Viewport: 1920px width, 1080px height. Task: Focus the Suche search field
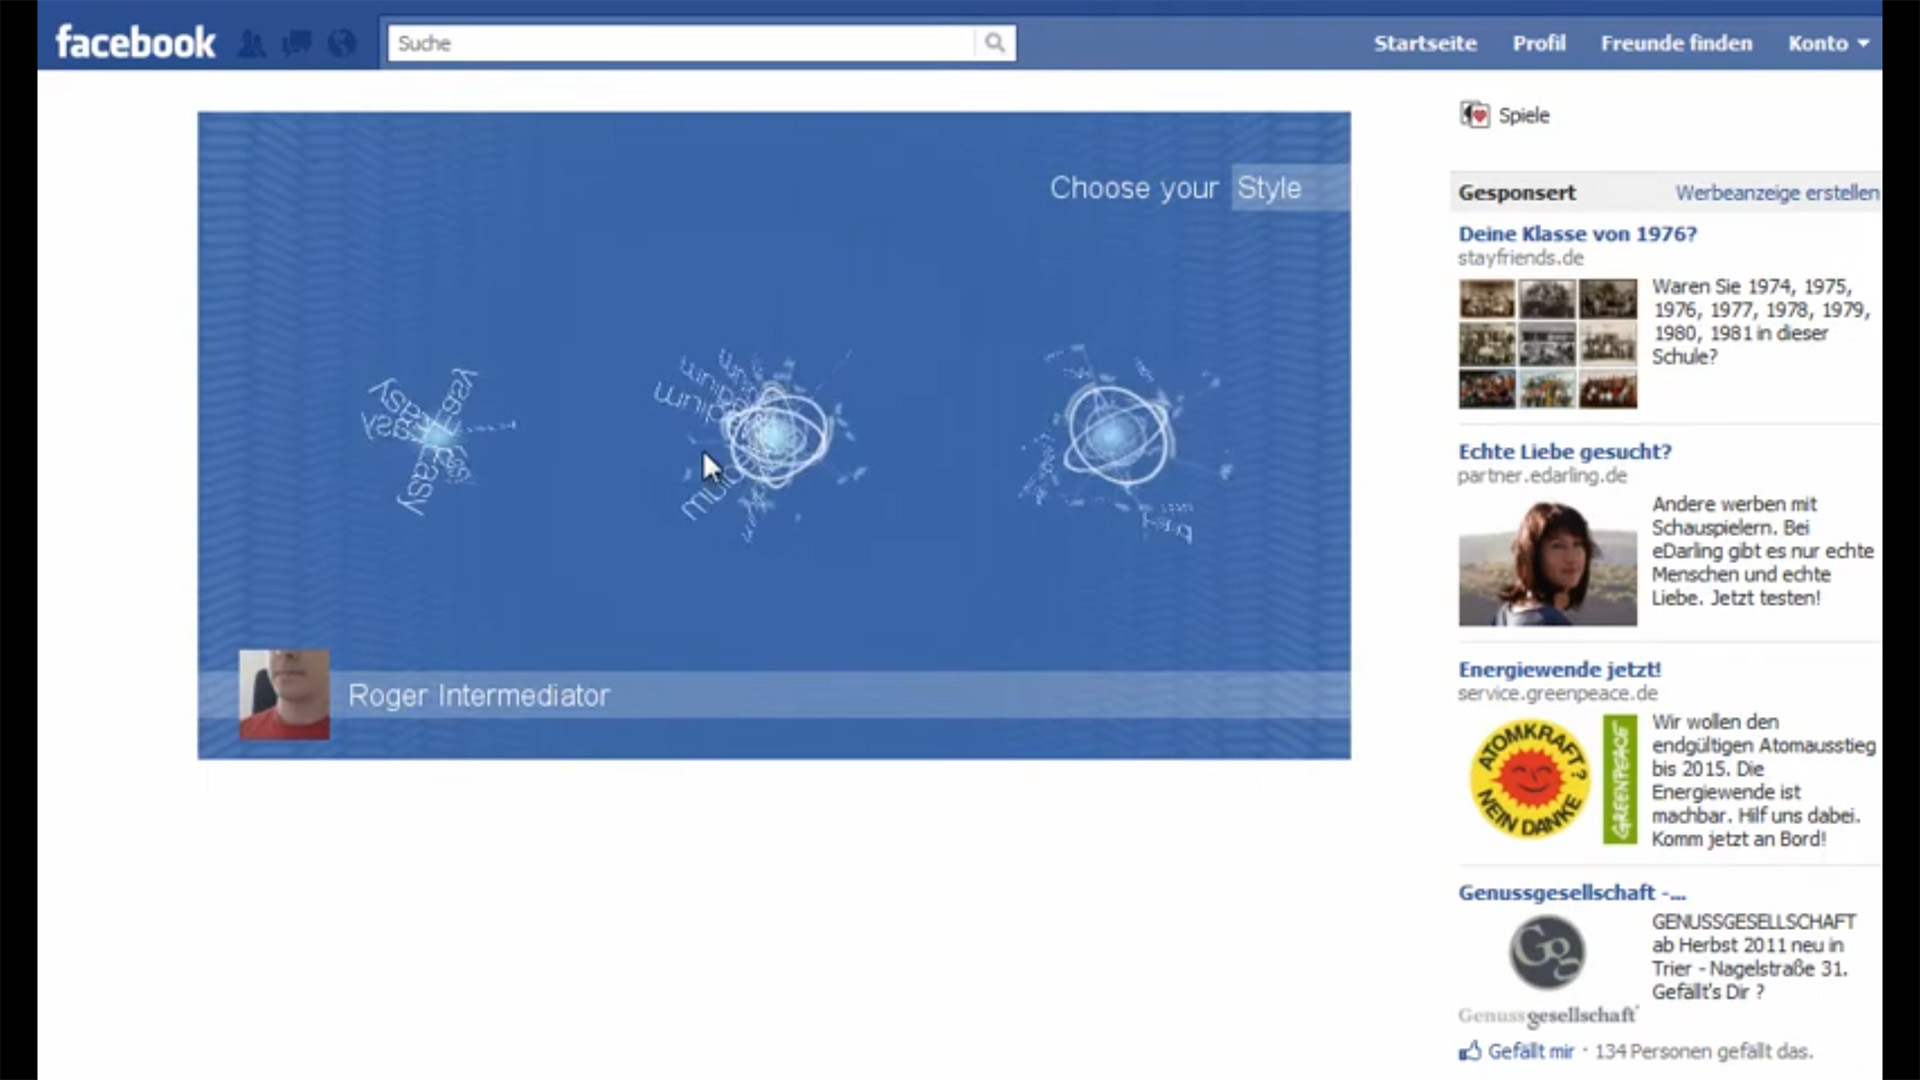point(682,43)
